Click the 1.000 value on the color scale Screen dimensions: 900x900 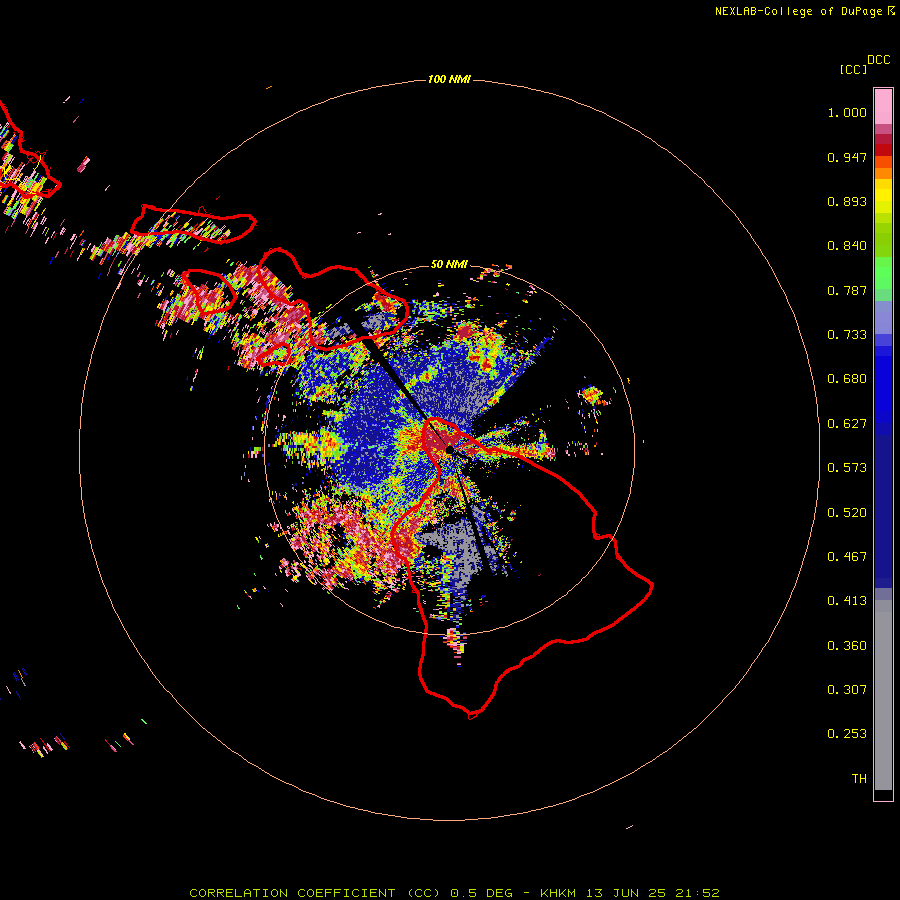(847, 112)
